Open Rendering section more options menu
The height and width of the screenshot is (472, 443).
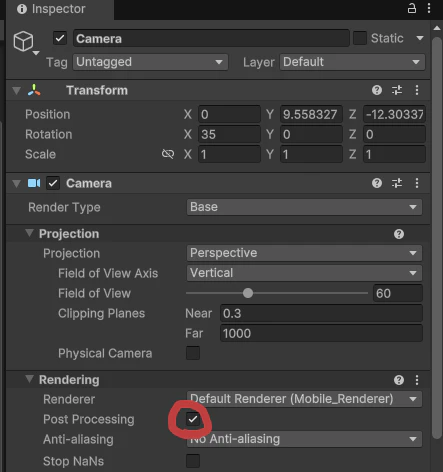point(417,380)
